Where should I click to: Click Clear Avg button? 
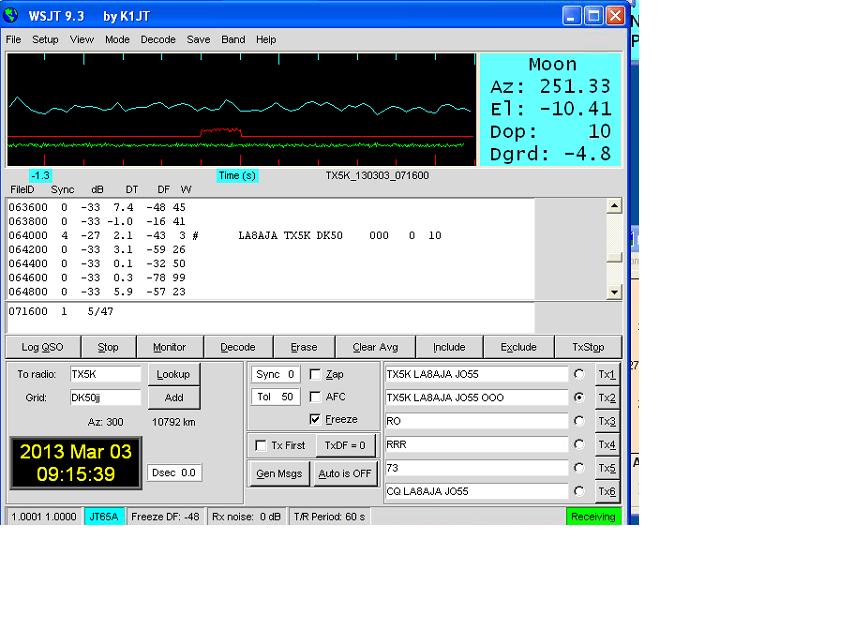pos(375,347)
